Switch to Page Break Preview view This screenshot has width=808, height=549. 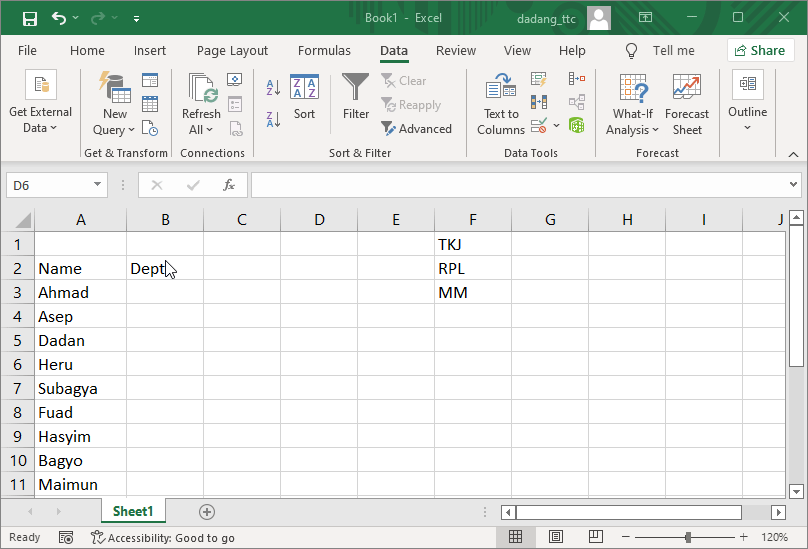pos(596,537)
